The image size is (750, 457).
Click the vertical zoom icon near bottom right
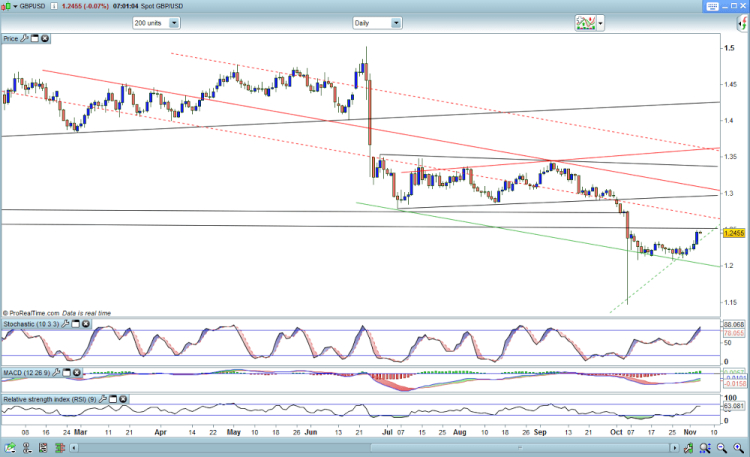(688, 448)
